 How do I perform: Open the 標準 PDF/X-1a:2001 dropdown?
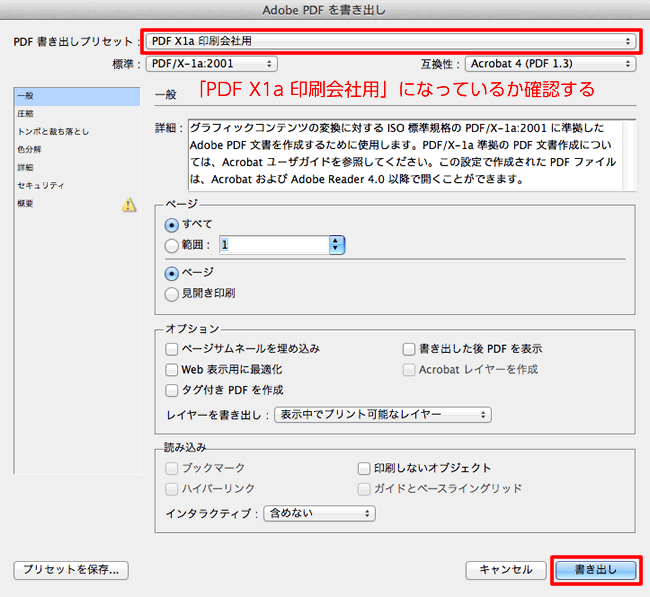pos(211,64)
